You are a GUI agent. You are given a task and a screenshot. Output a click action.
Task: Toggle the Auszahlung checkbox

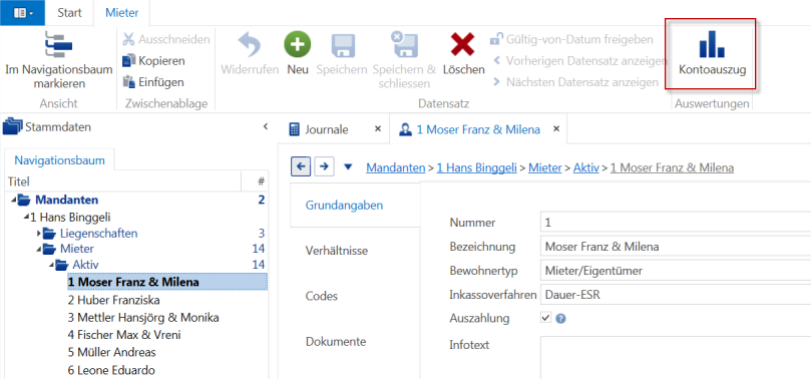click(x=546, y=318)
